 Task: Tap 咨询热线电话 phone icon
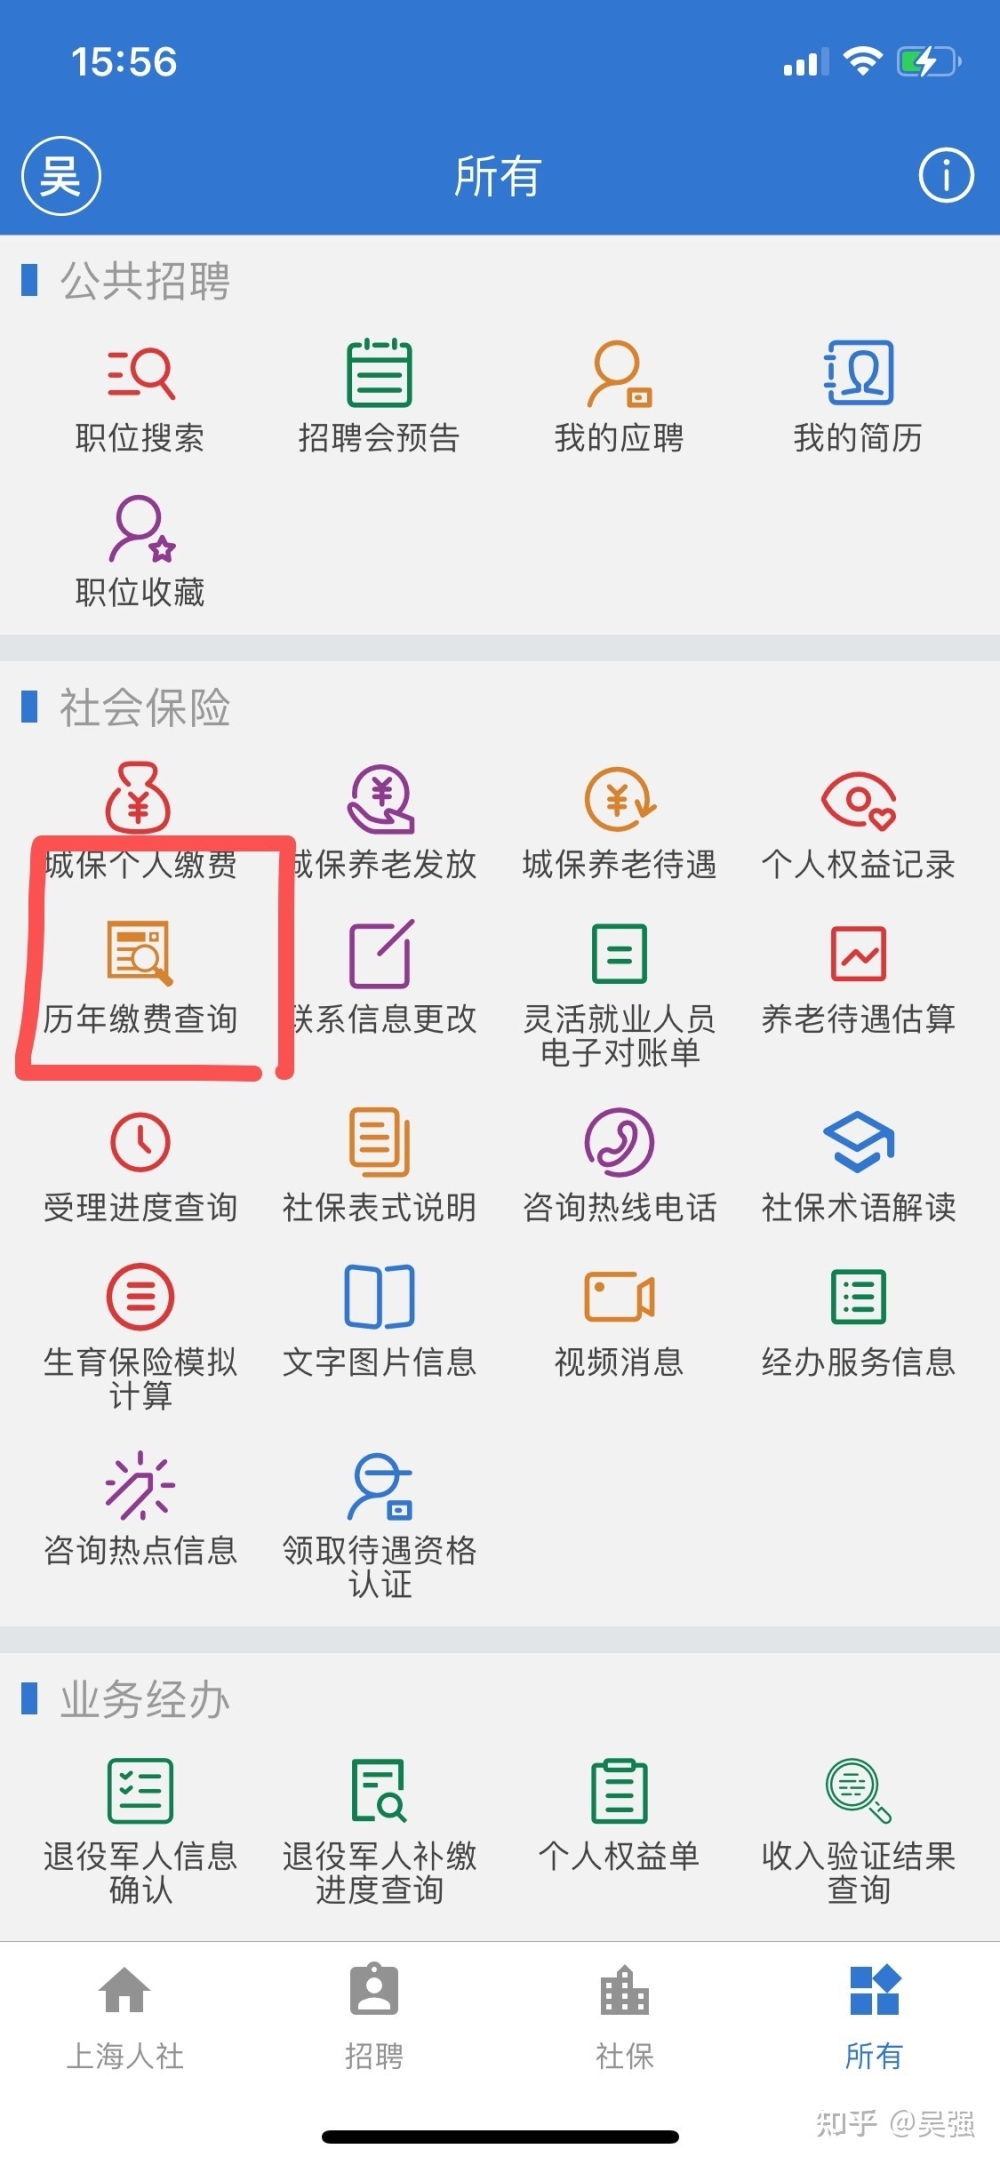coord(619,1141)
